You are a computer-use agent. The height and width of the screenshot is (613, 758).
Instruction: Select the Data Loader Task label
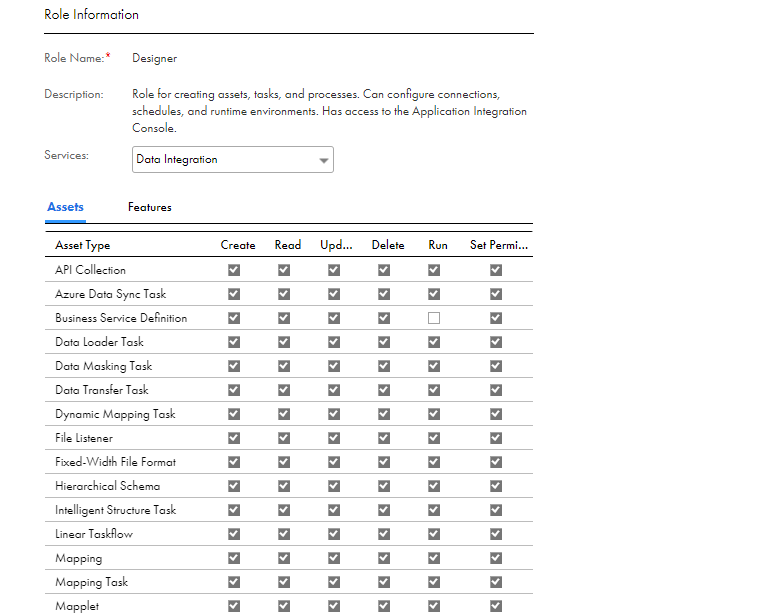click(x=99, y=342)
